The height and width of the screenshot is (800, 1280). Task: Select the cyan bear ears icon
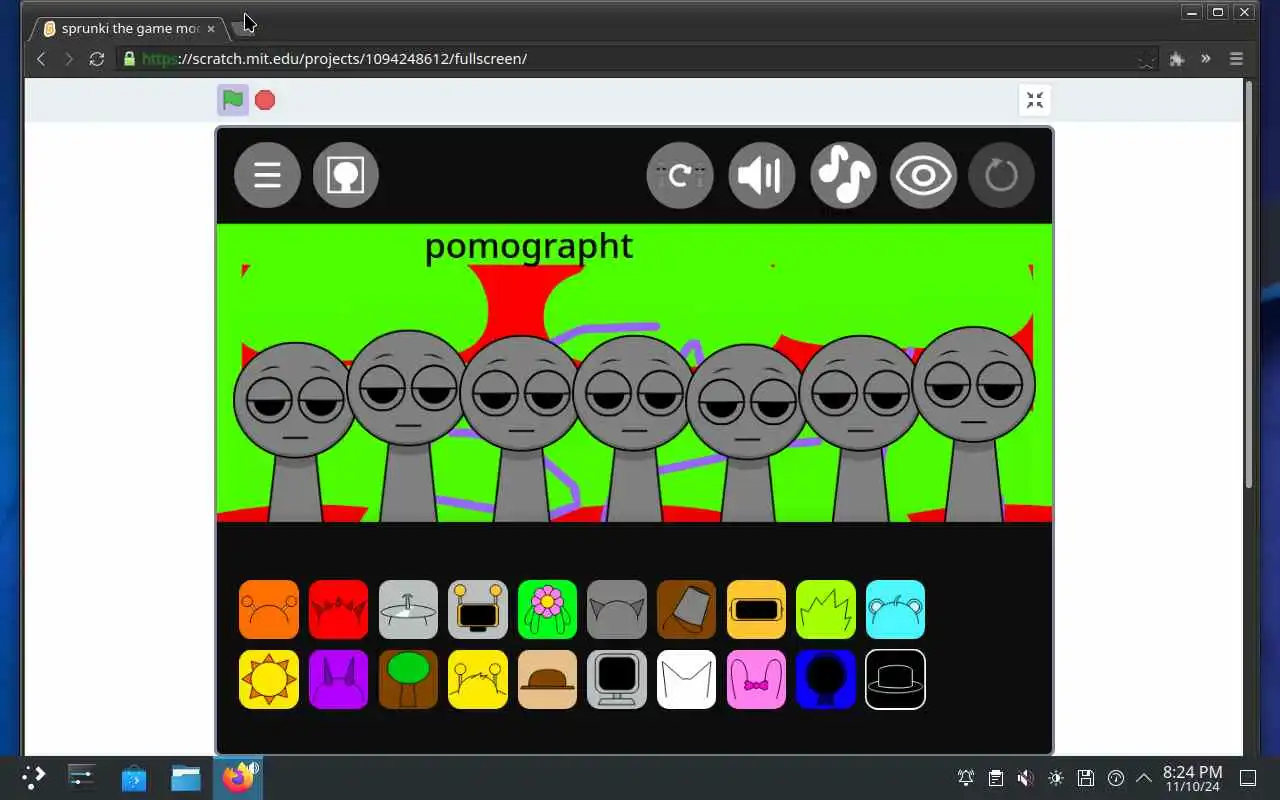tap(895, 609)
